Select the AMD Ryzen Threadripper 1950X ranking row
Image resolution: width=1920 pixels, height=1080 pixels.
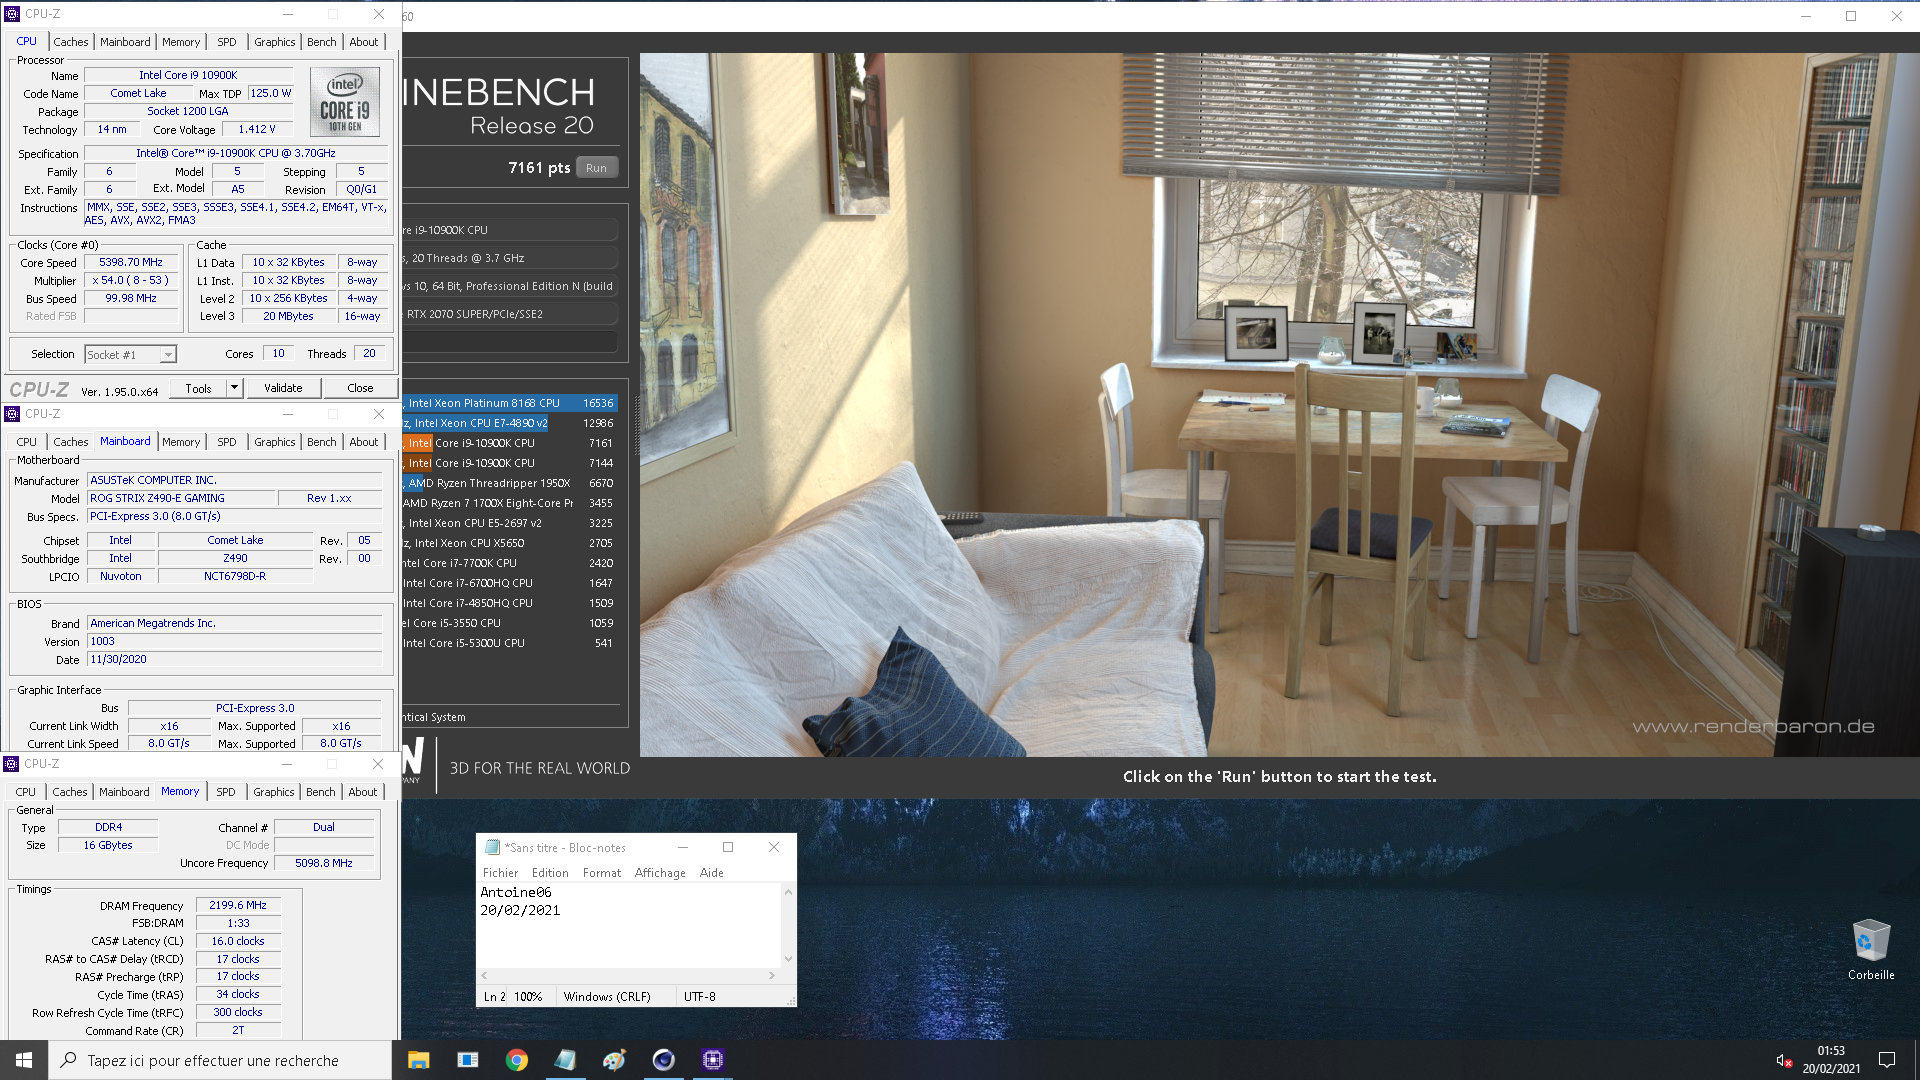(x=510, y=483)
